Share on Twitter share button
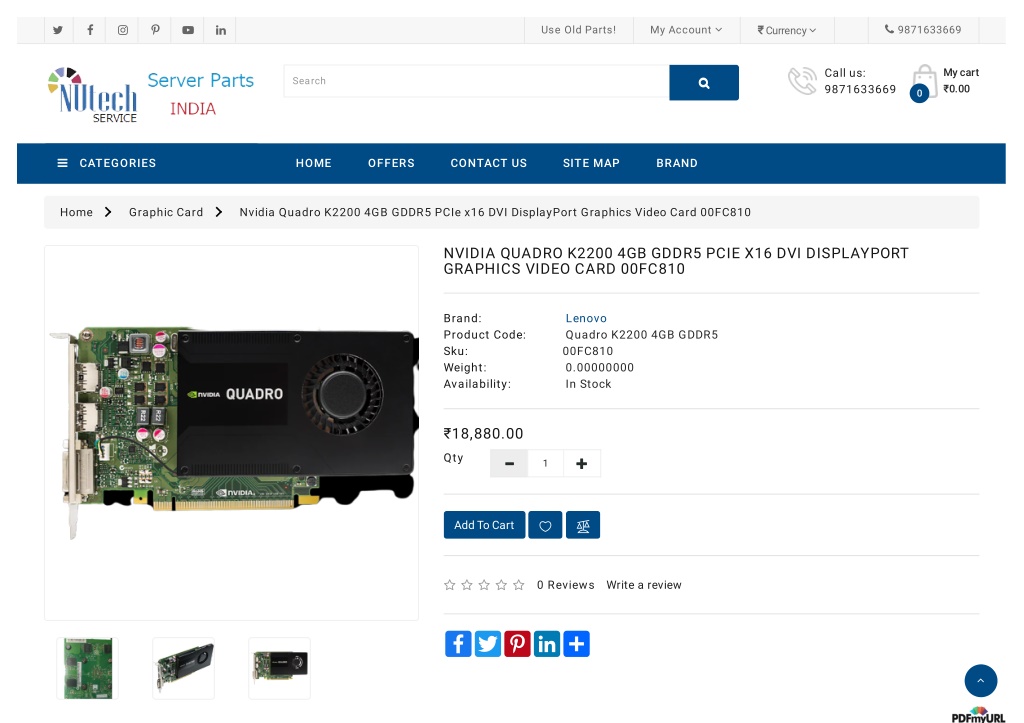This screenshot has width=1024, height=723. (488, 644)
